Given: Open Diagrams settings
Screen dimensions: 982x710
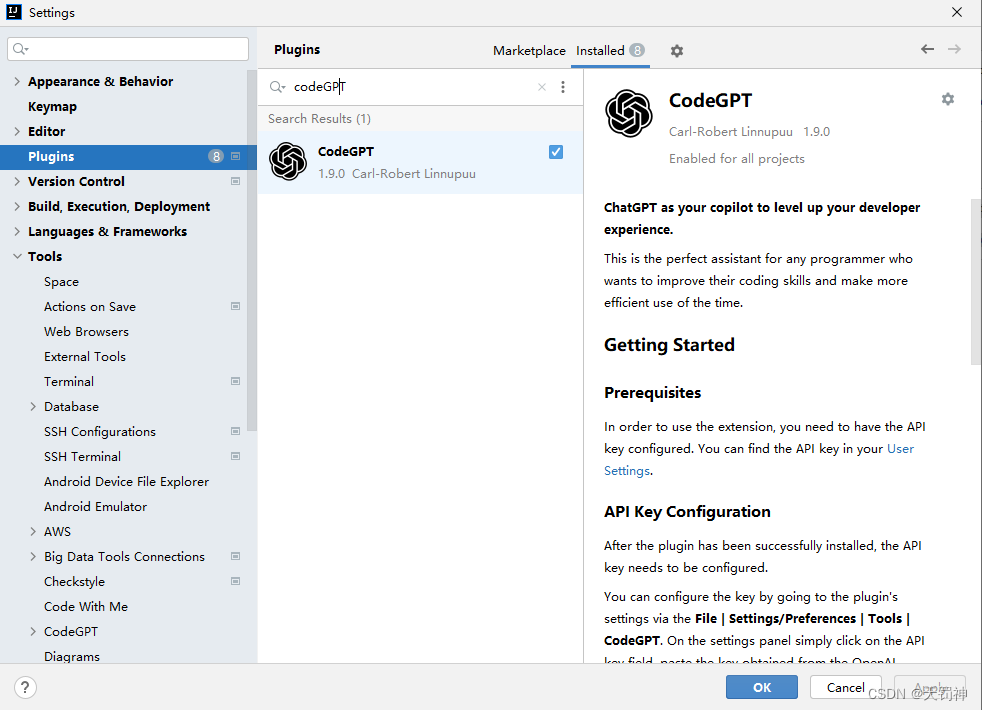Looking at the screenshot, I should pyautogui.click(x=72, y=656).
